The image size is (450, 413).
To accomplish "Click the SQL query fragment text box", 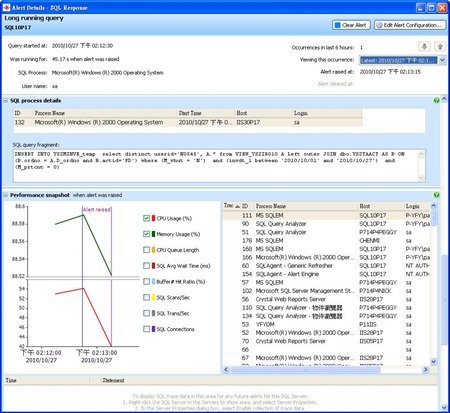I will (216, 166).
